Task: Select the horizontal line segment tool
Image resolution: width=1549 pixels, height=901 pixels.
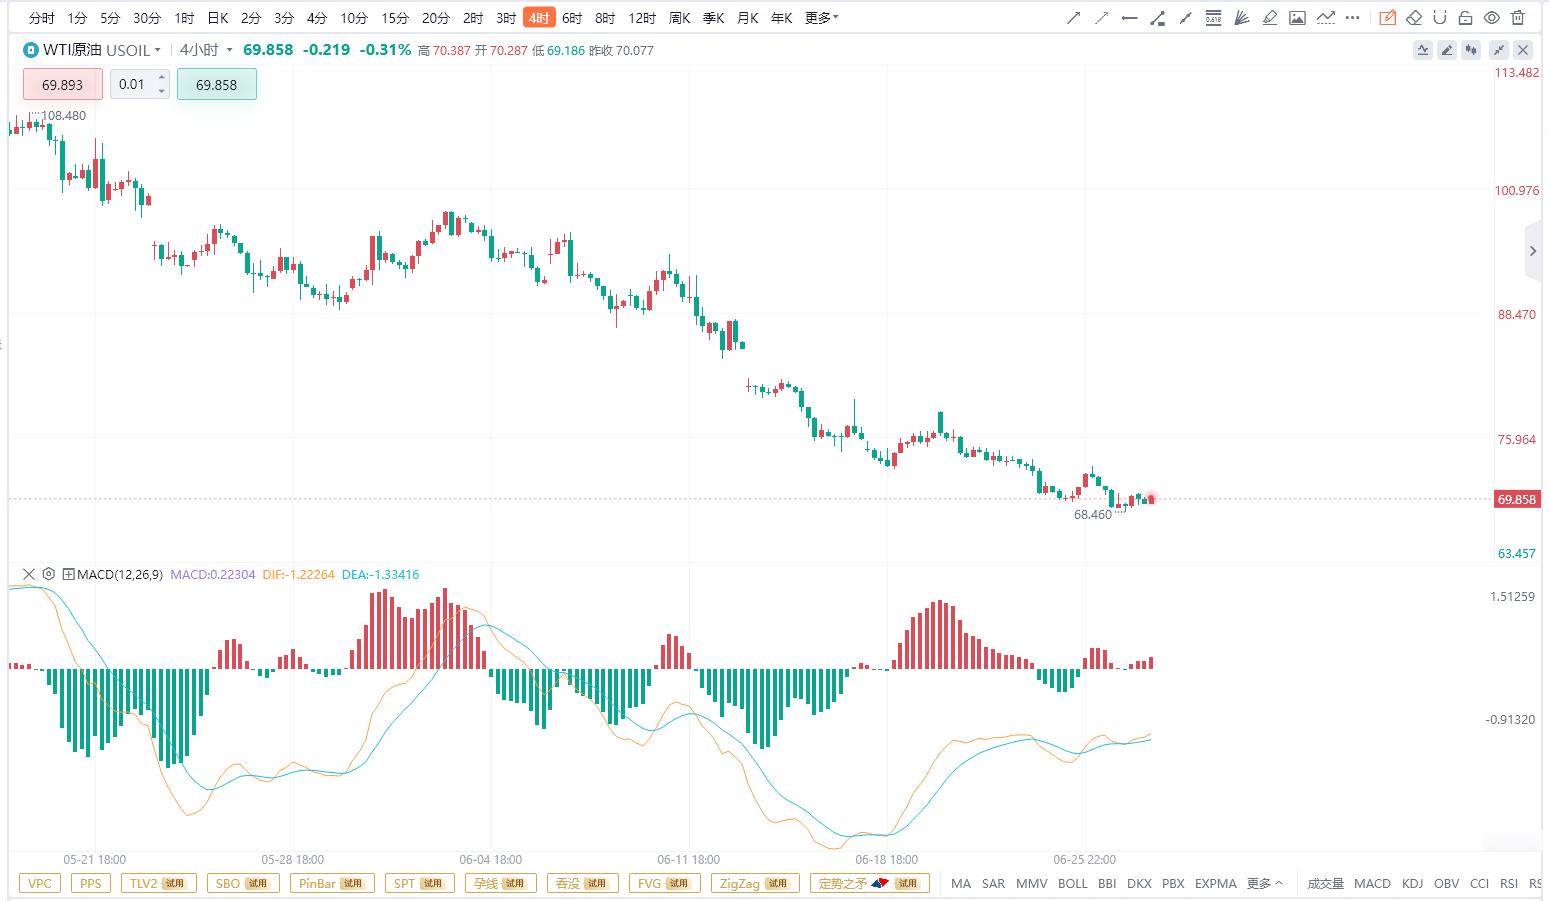Action: (x=1129, y=18)
